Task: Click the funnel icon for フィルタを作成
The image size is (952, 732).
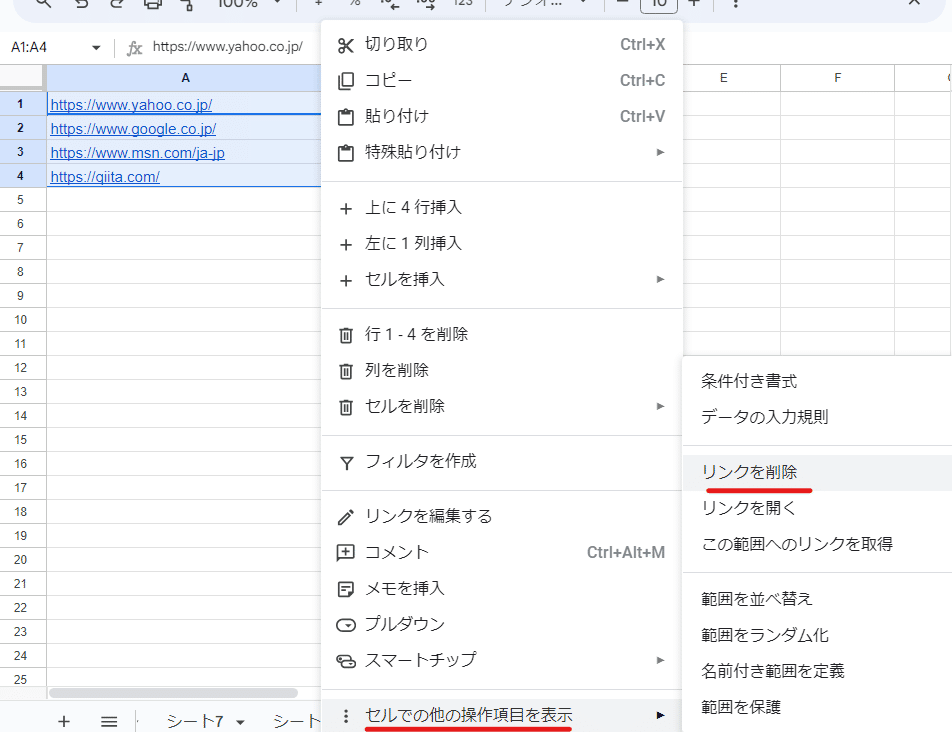Action: (346, 463)
